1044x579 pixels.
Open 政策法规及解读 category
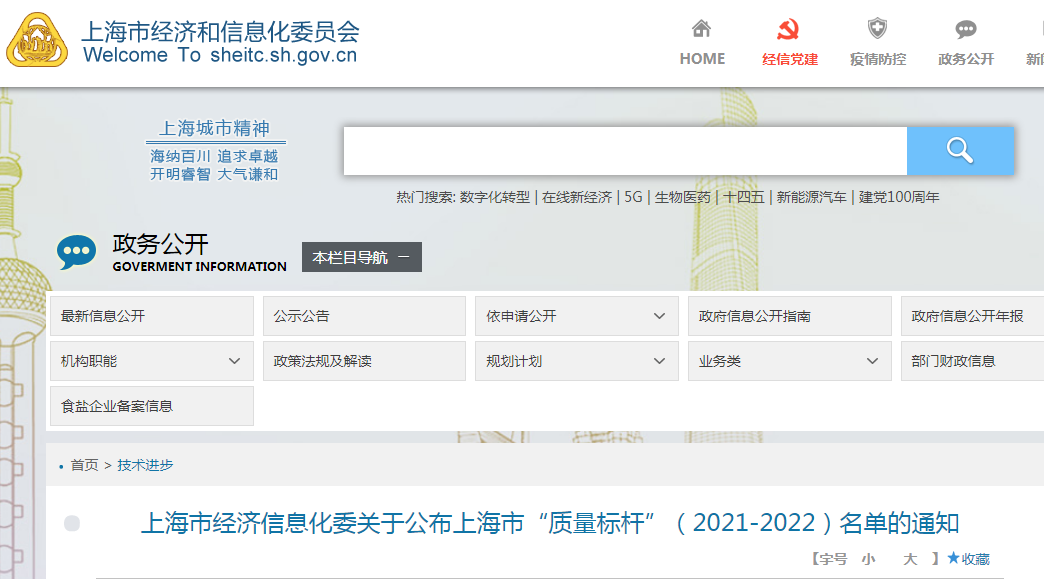(x=364, y=361)
